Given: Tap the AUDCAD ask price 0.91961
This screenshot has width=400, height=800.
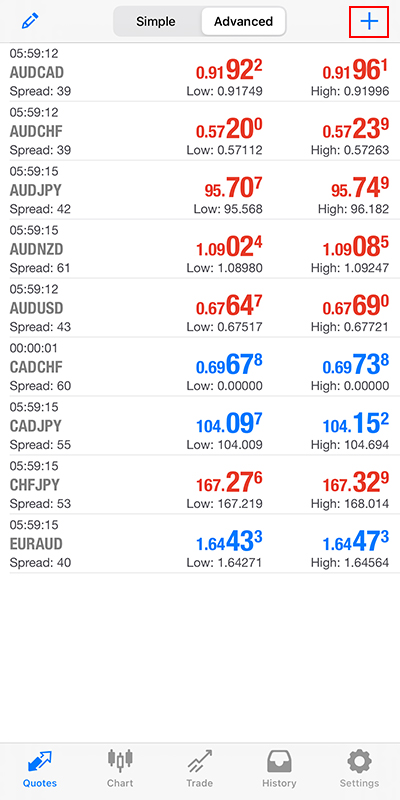Looking at the screenshot, I should pyautogui.click(x=352, y=71).
